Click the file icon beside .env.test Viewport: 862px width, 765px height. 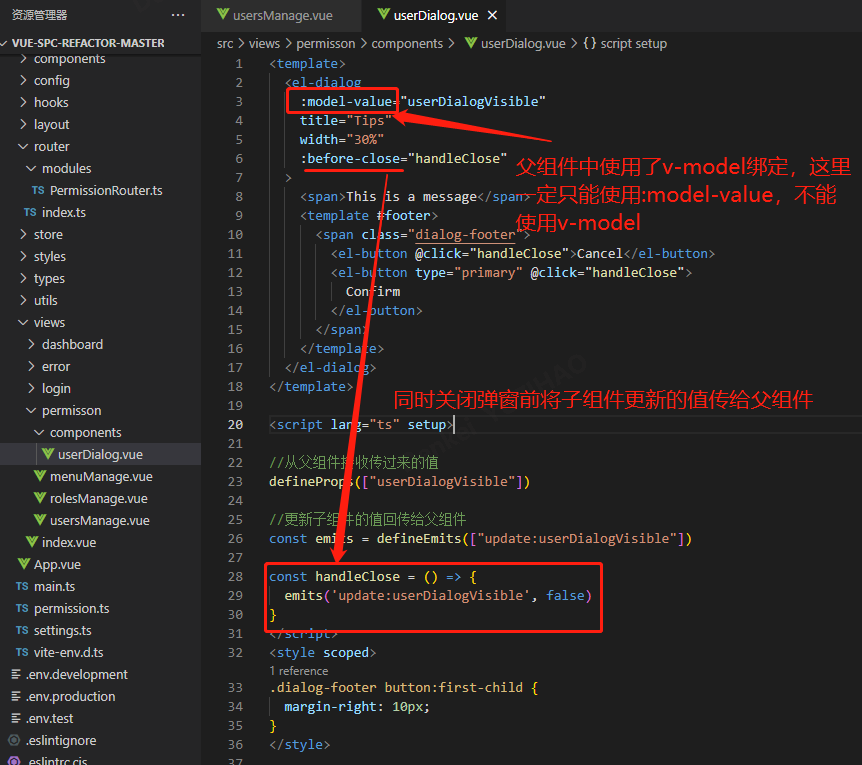[x=16, y=718]
